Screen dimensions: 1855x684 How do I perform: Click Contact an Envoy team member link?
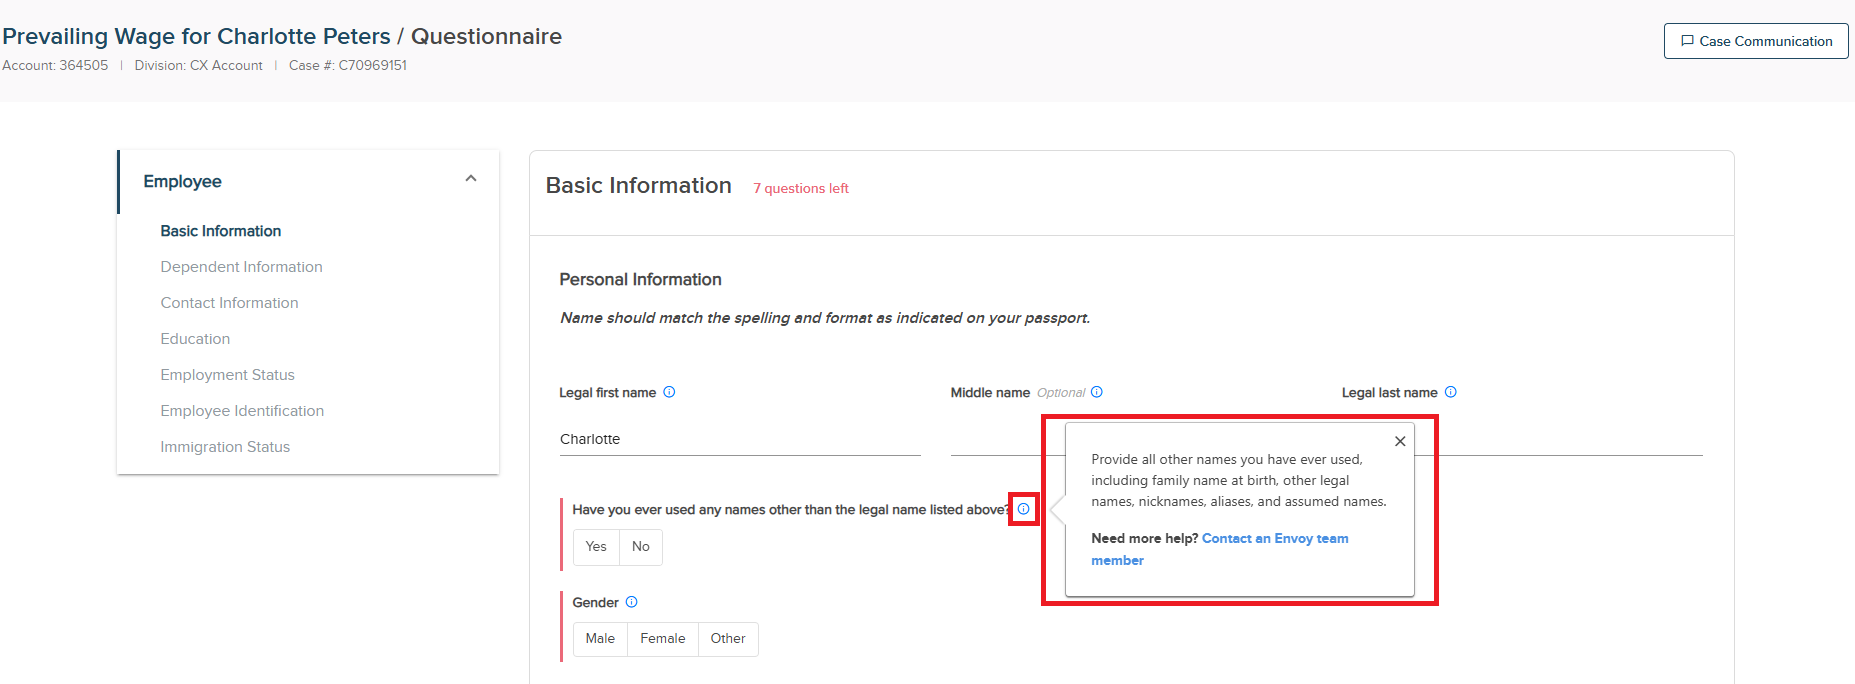(1274, 539)
